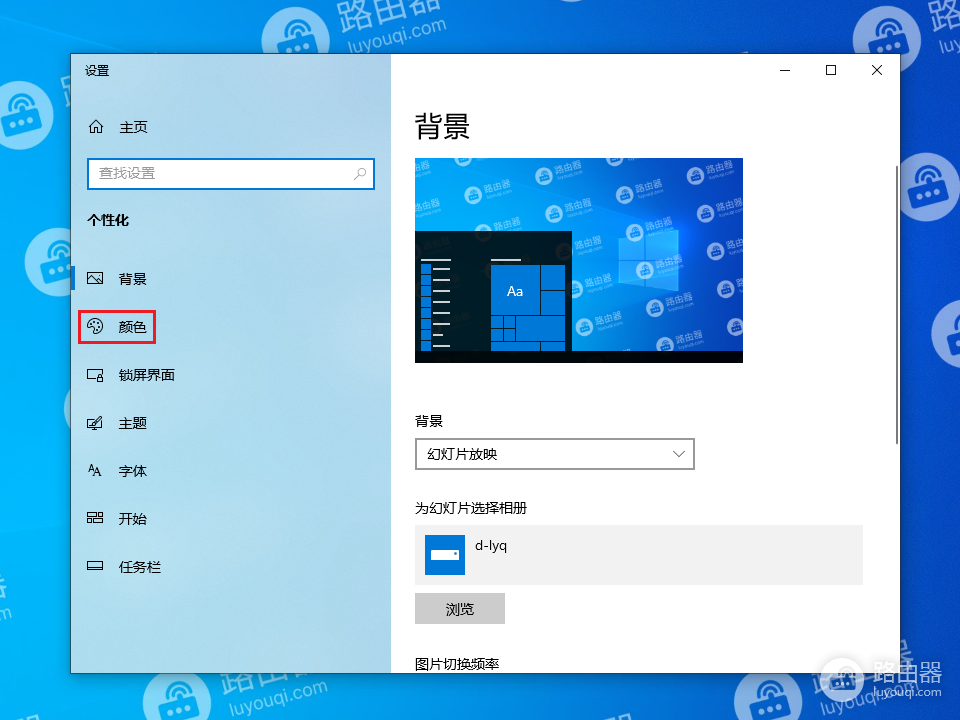Maximize the 设置 window

point(831,70)
